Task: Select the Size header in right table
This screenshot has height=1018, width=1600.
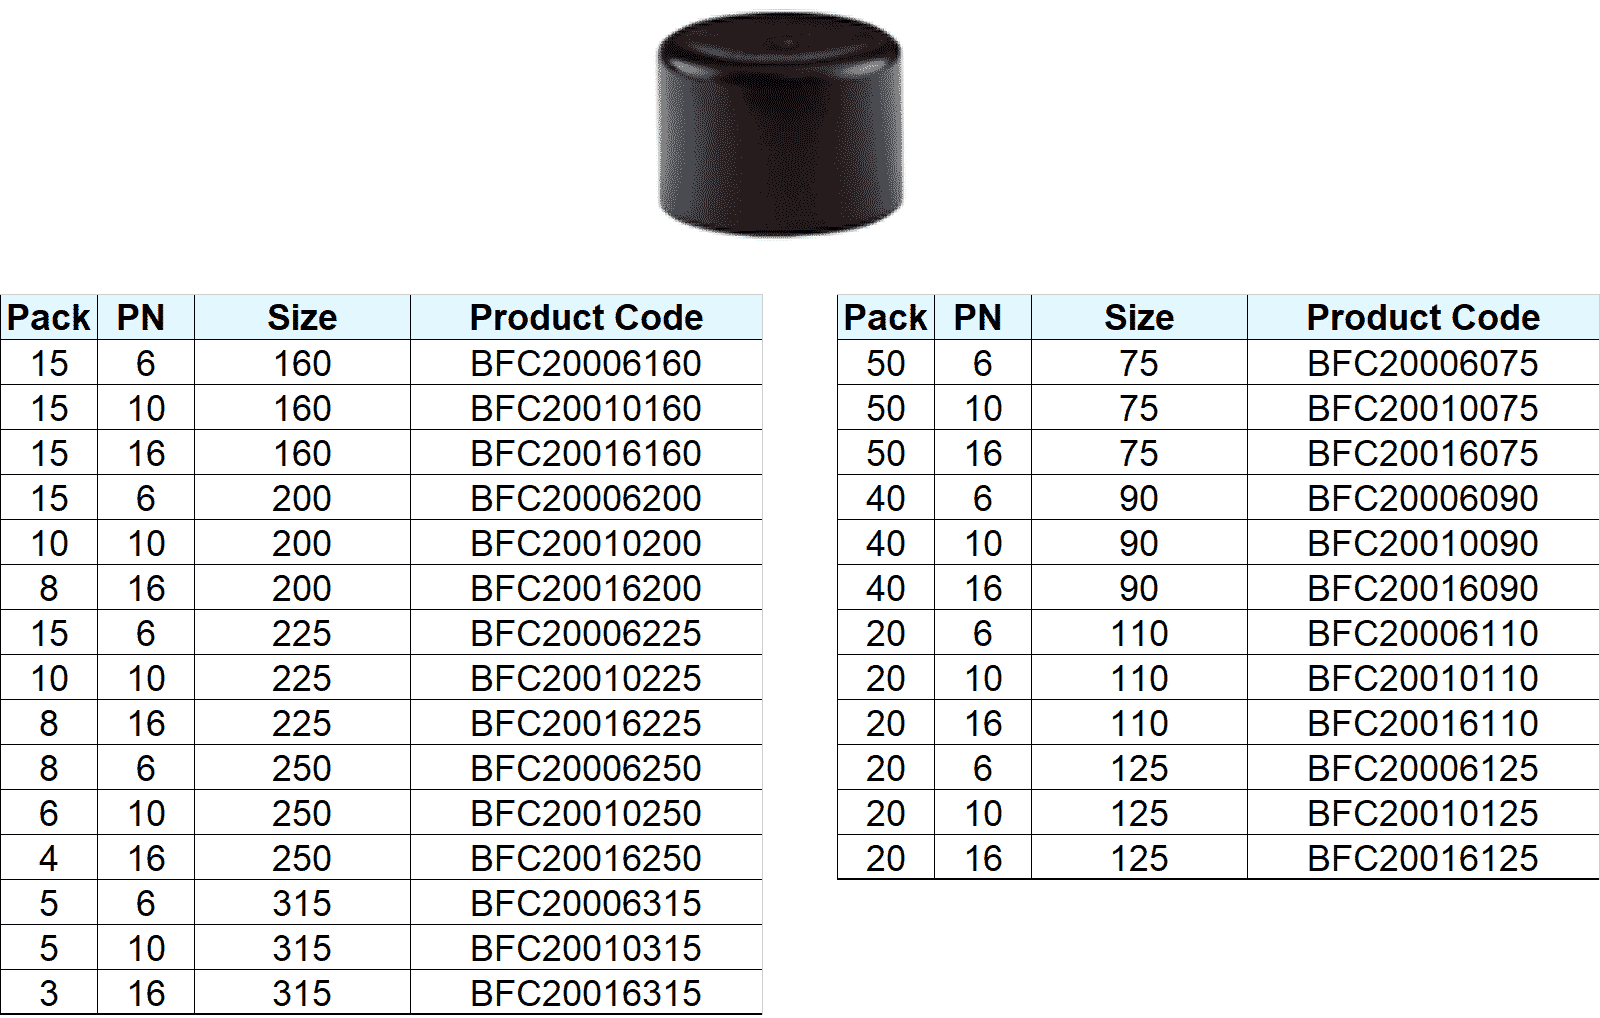Action: point(1139,318)
